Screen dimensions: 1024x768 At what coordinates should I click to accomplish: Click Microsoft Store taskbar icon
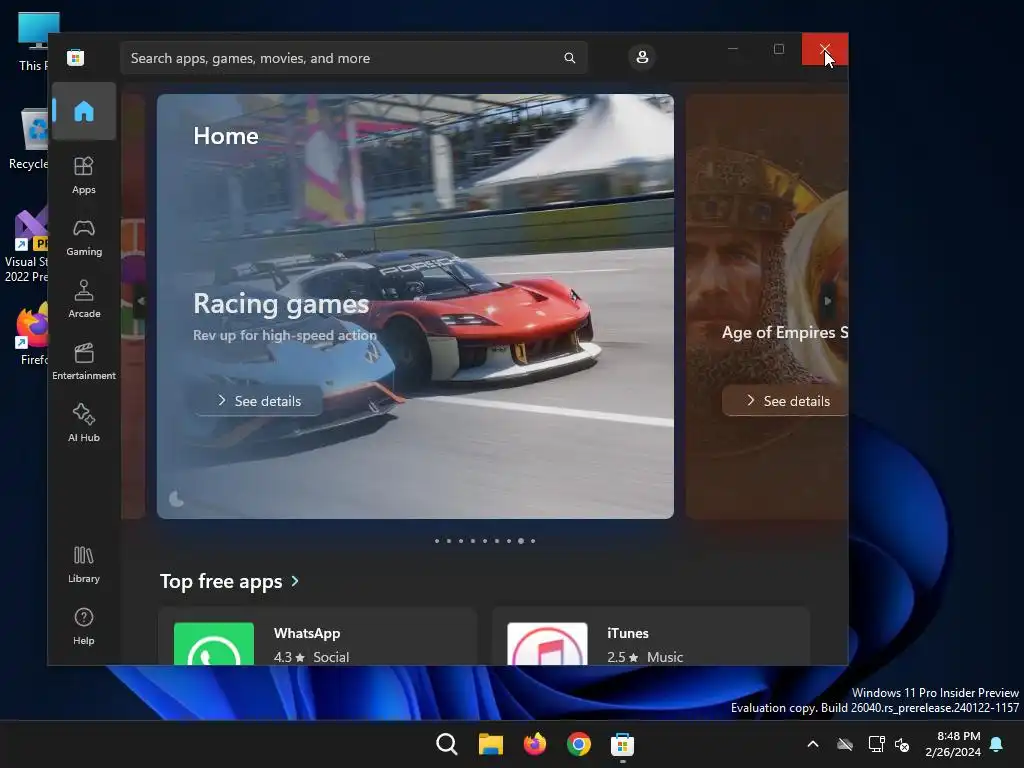pos(622,744)
